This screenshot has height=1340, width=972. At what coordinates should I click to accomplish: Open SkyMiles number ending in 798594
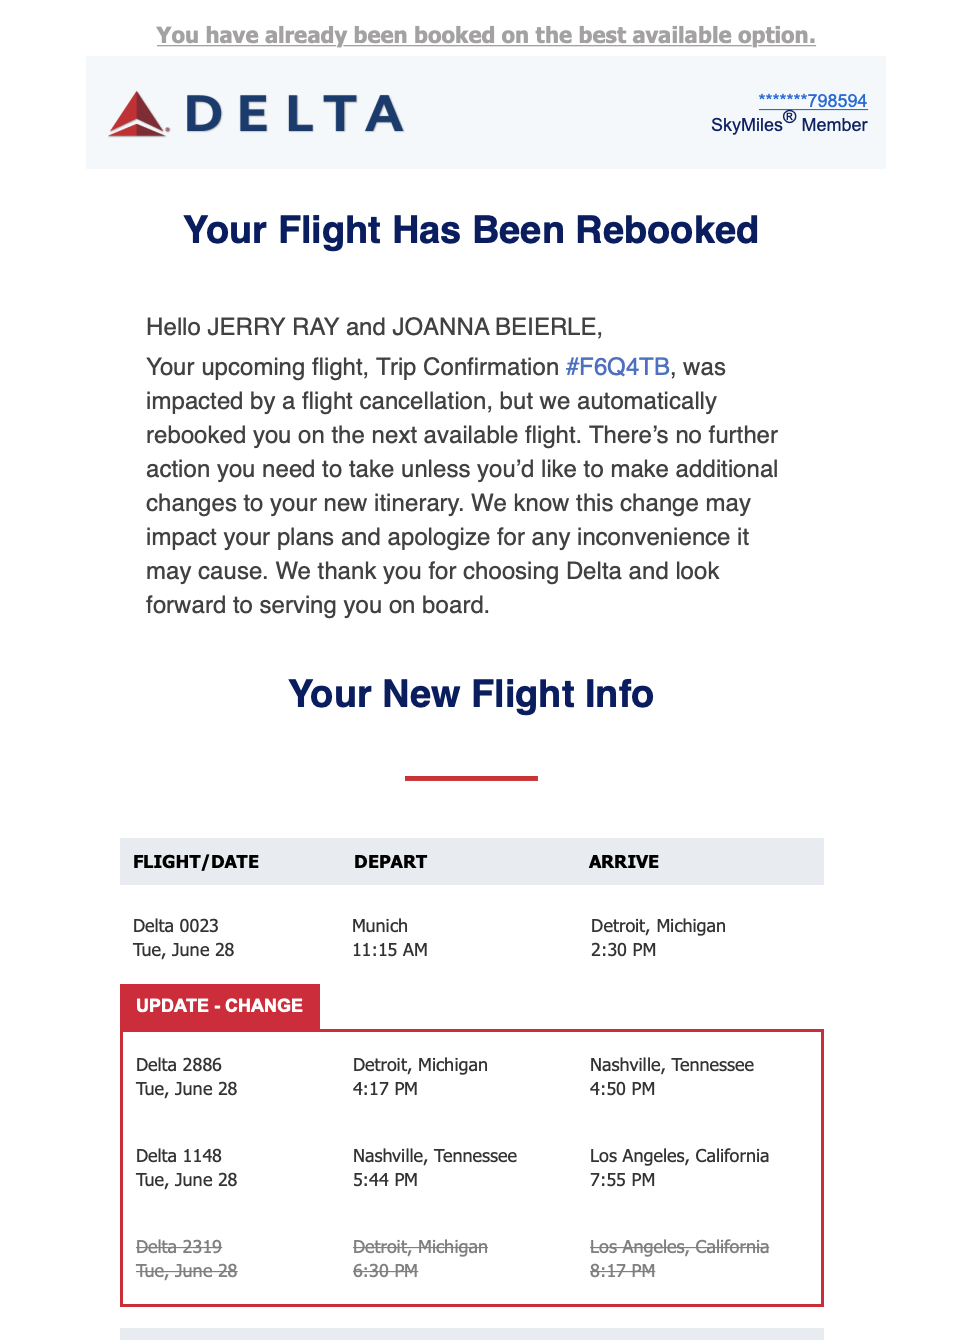point(812,100)
